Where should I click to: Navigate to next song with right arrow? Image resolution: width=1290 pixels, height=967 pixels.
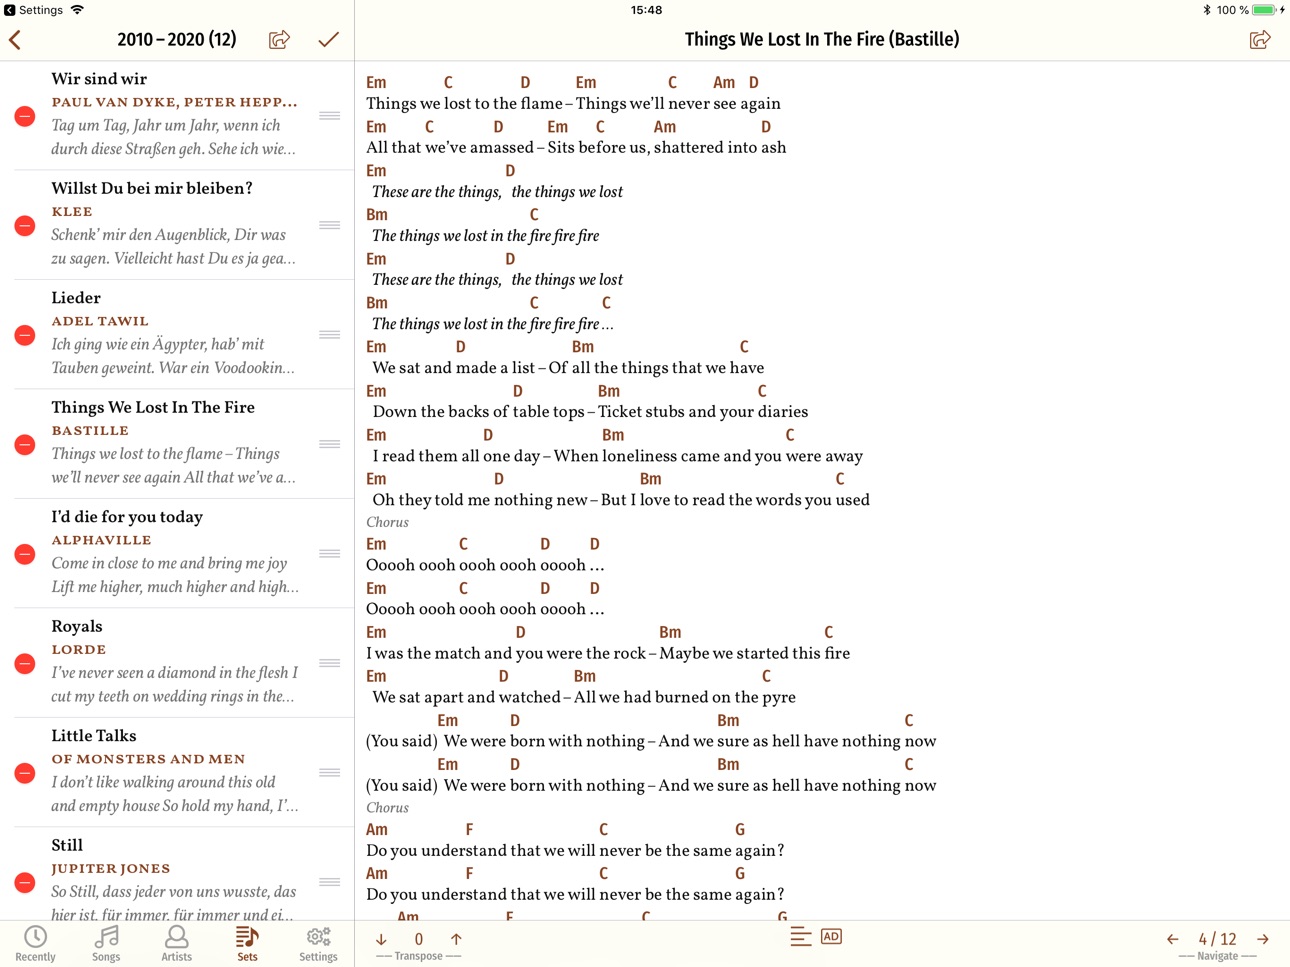click(1263, 939)
